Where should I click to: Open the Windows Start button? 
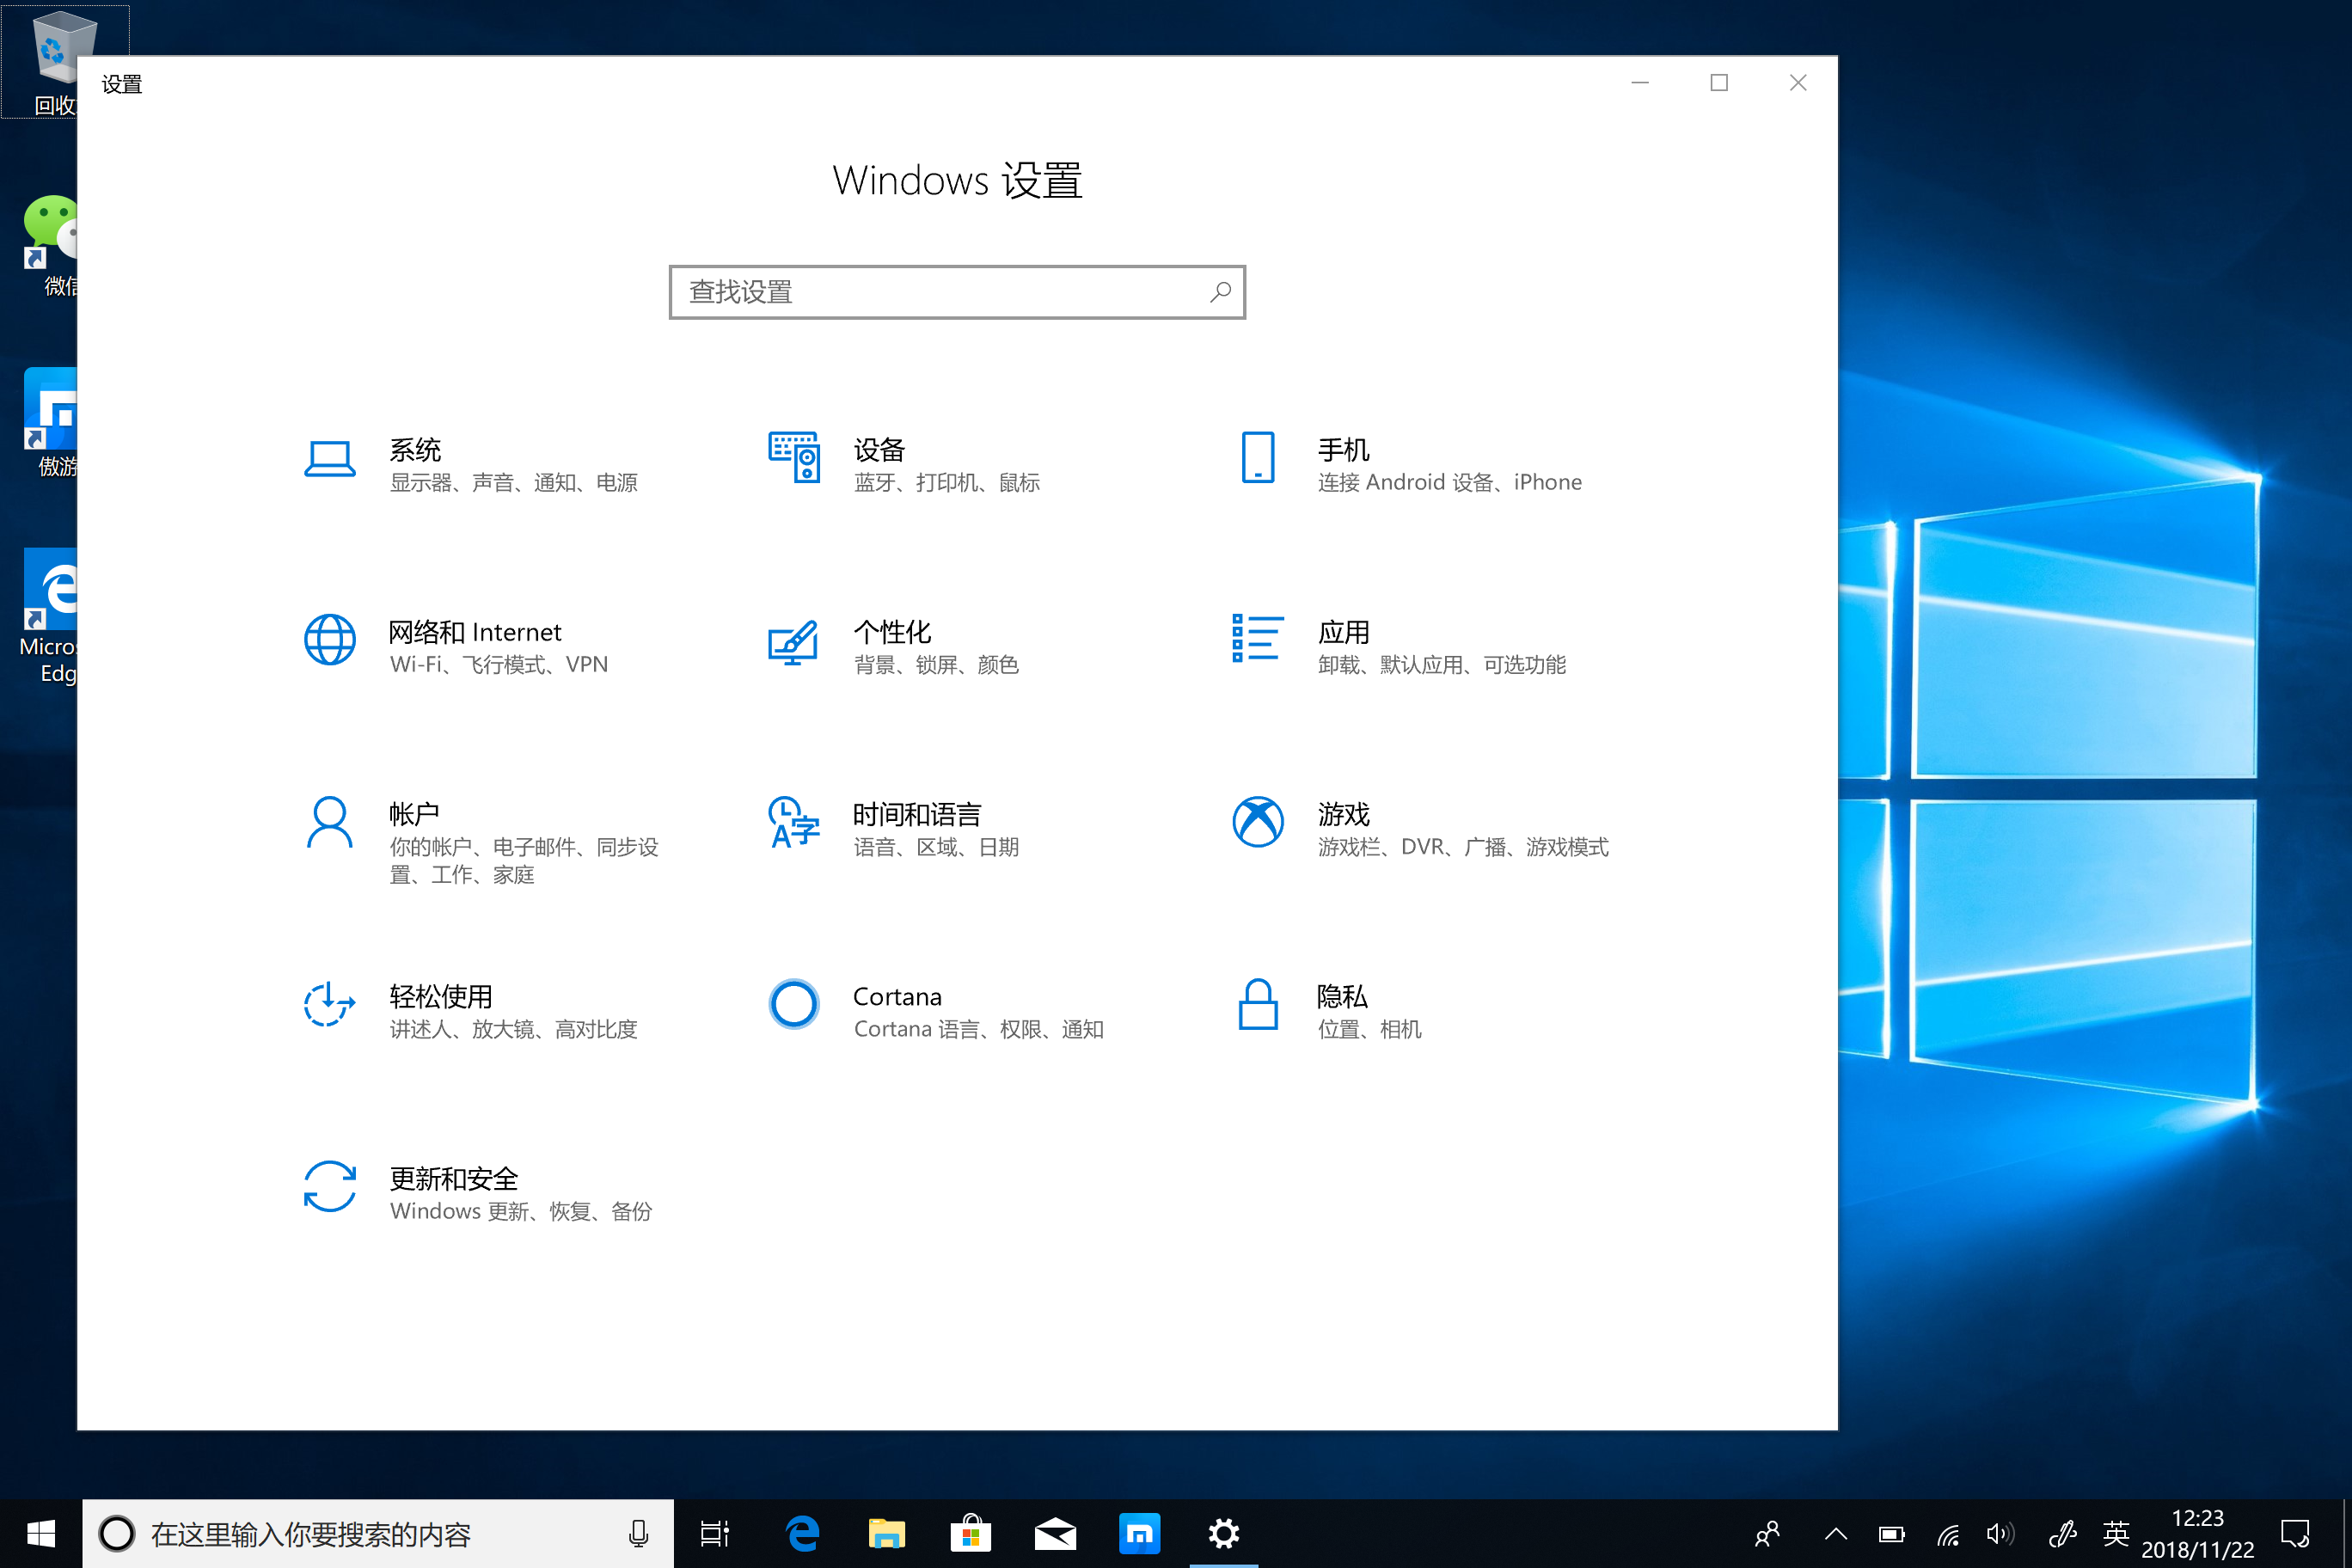tap(41, 1534)
